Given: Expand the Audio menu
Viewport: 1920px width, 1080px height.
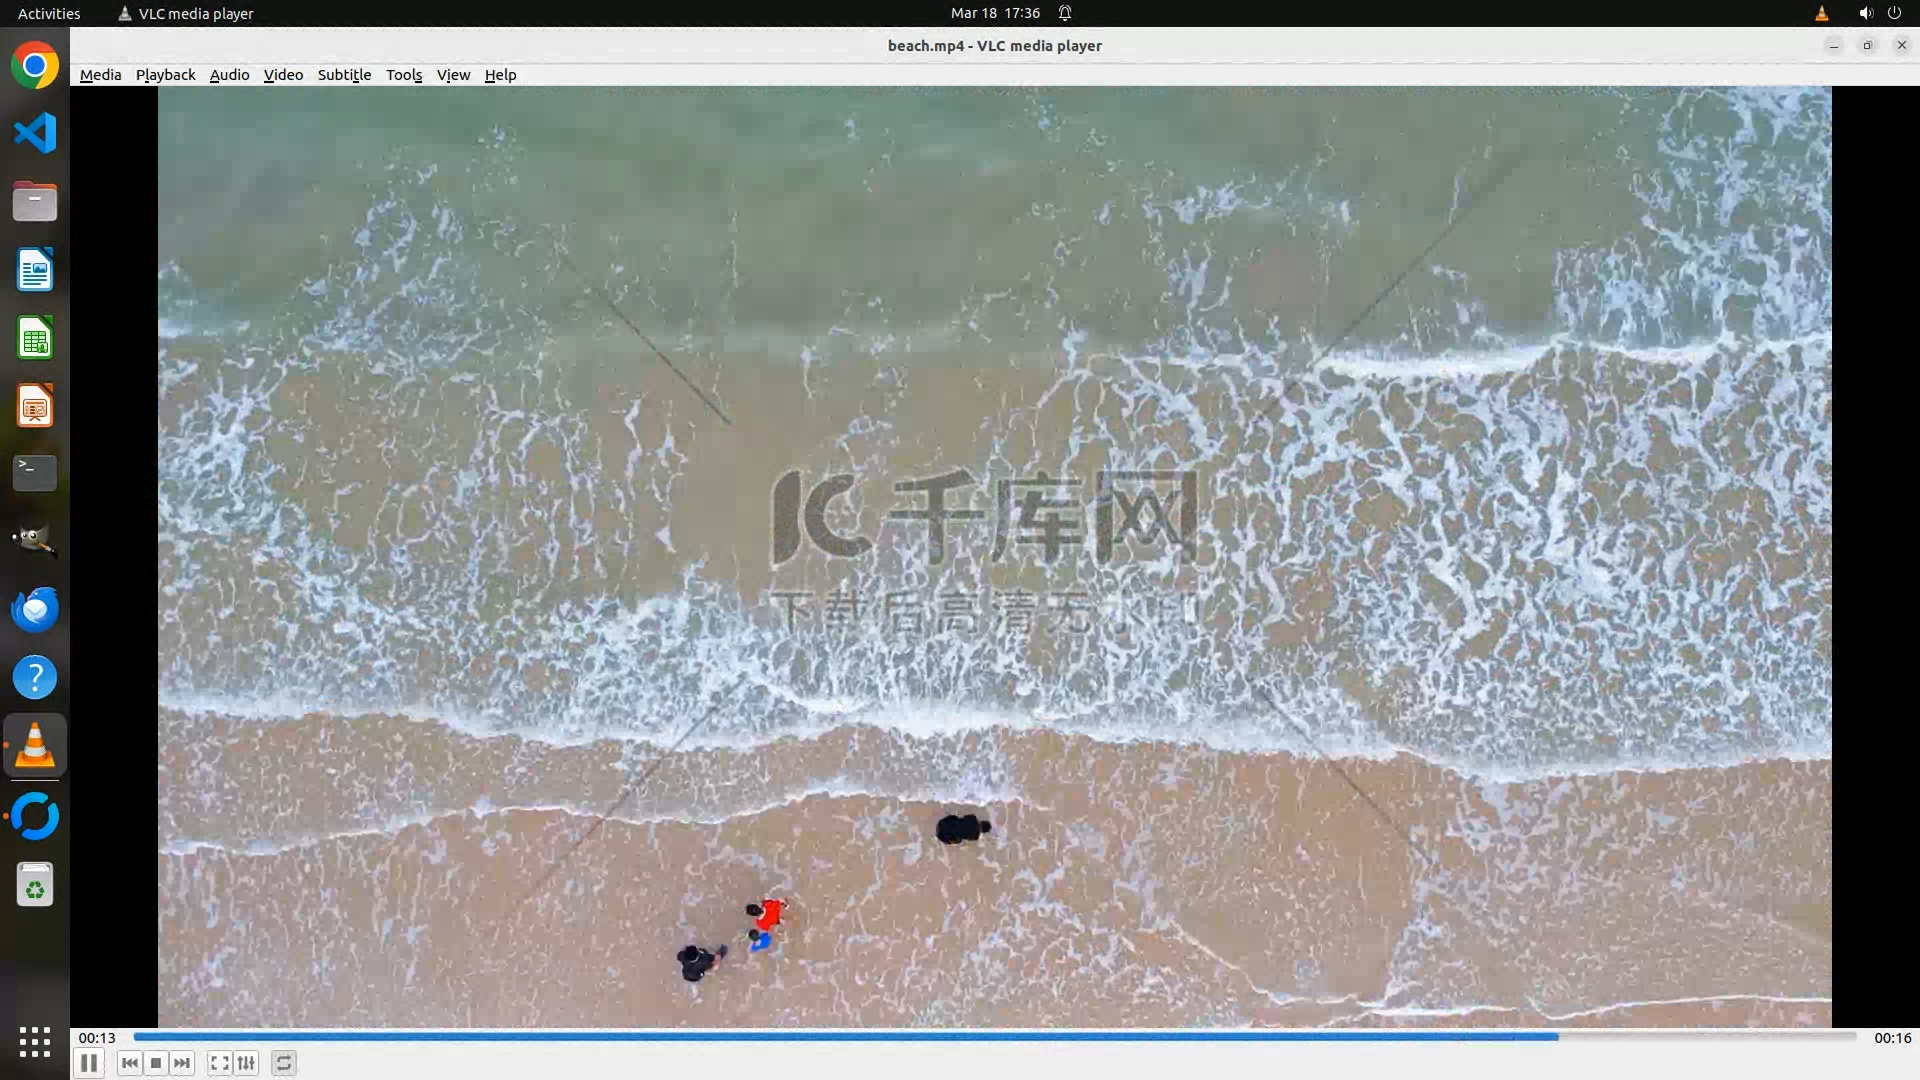Looking at the screenshot, I should (x=229, y=75).
